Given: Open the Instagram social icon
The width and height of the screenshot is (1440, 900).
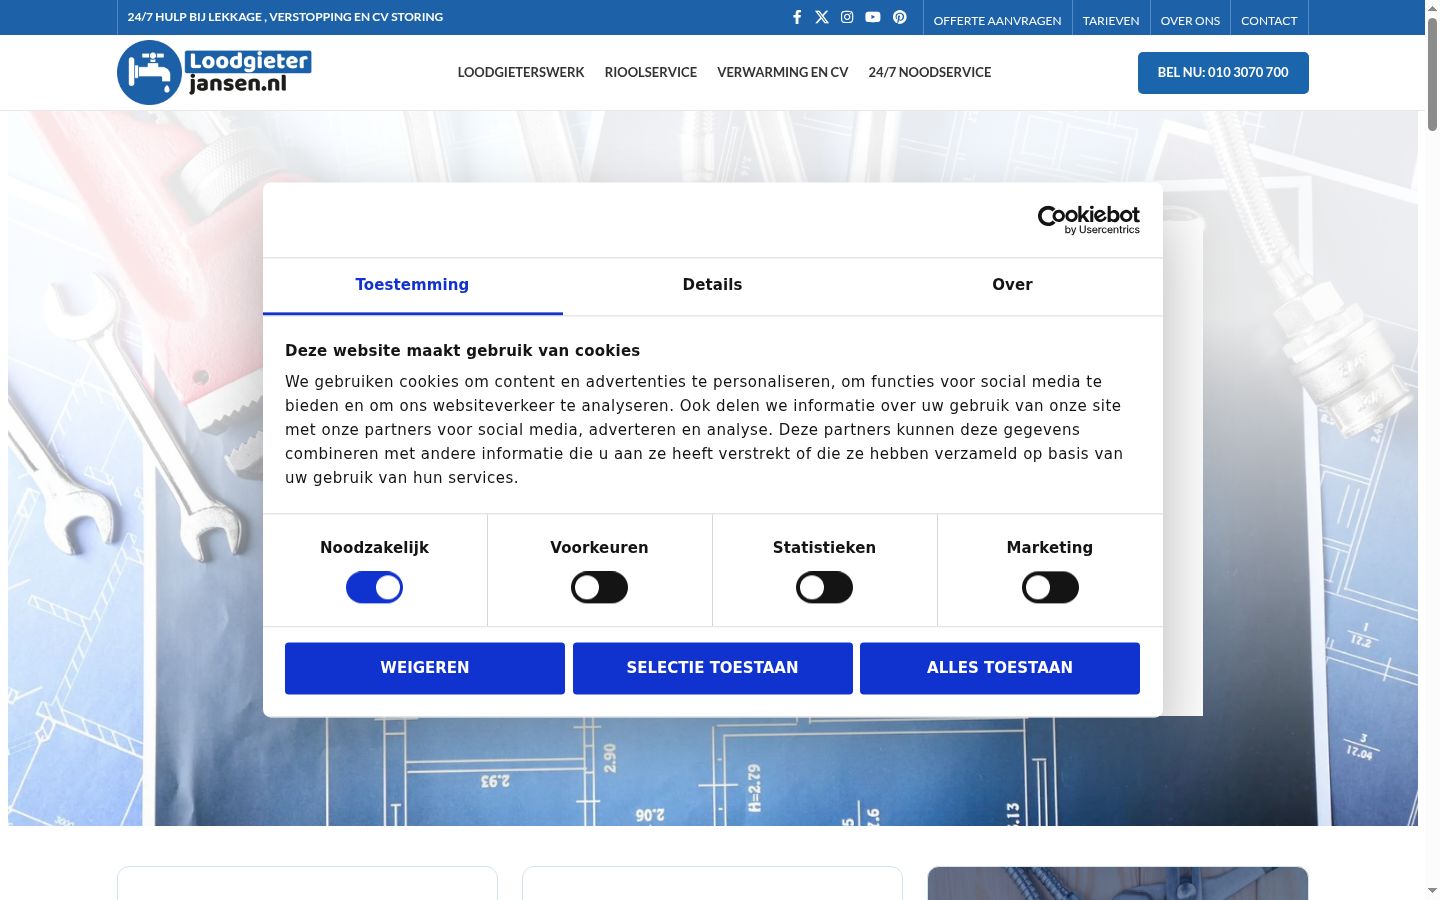Looking at the screenshot, I should 847,17.
